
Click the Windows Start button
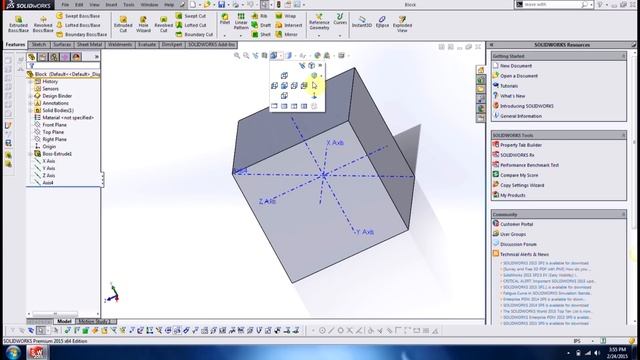[x=13, y=352]
